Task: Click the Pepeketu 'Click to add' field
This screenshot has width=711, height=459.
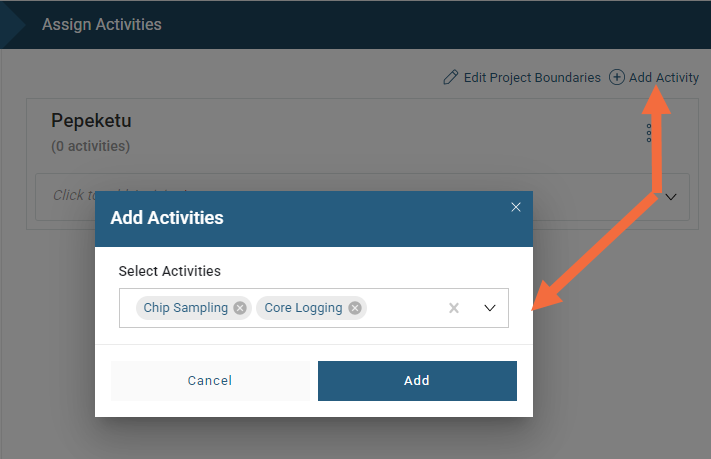Action: (362, 197)
